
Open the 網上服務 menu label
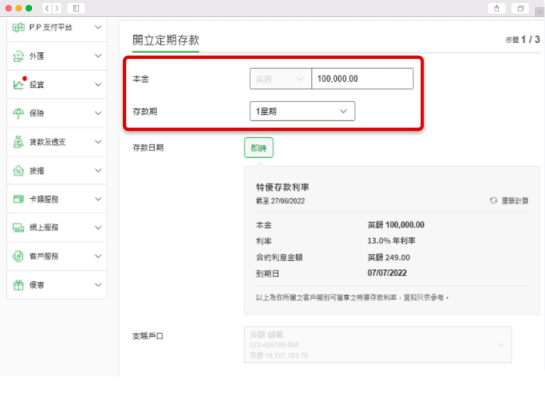click(44, 228)
